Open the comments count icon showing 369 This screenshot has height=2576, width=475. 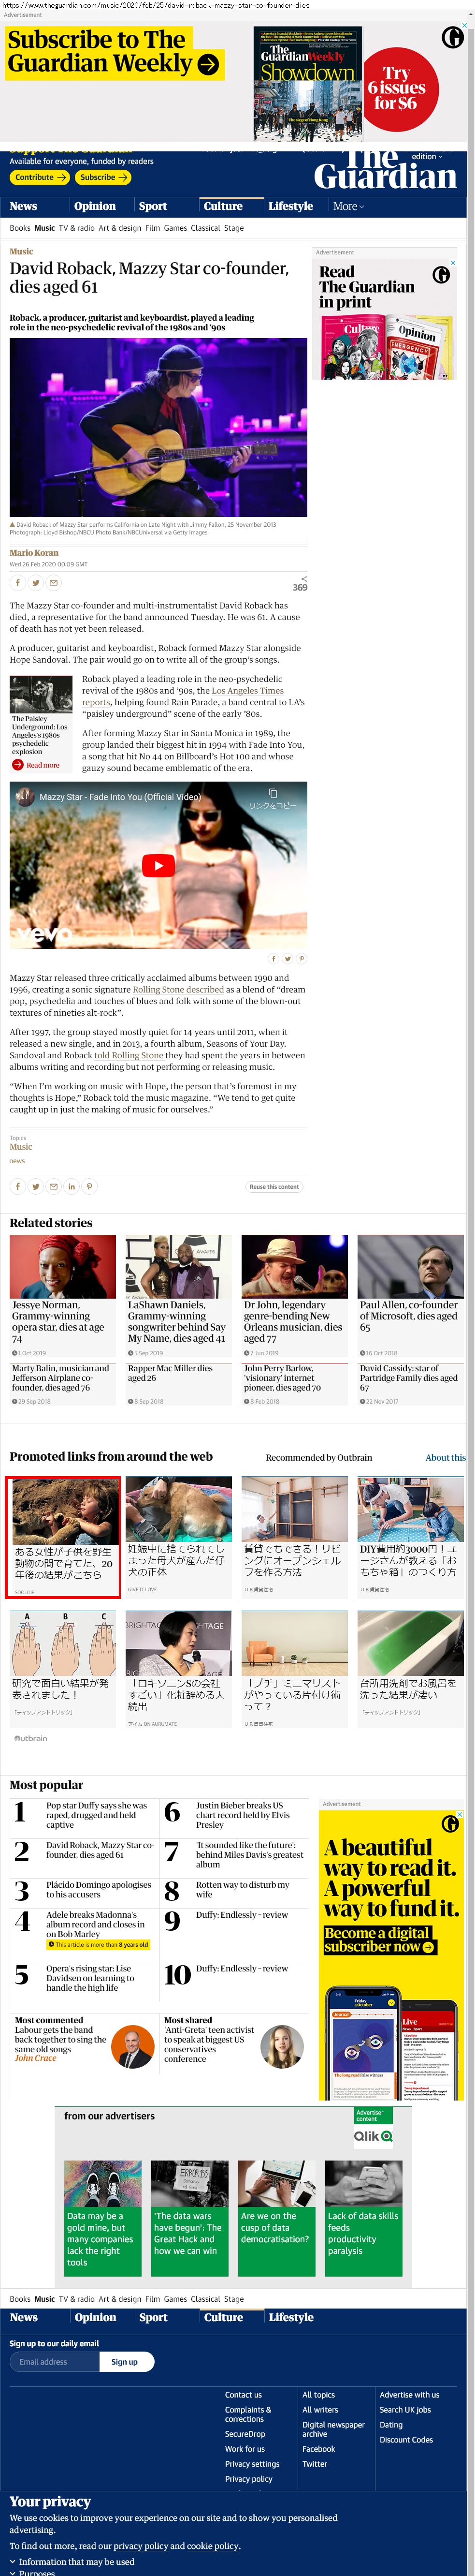301,584
